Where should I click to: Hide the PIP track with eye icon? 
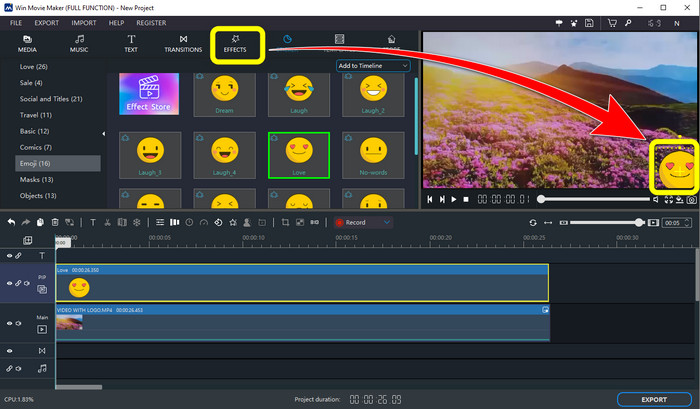pos(10,284)
